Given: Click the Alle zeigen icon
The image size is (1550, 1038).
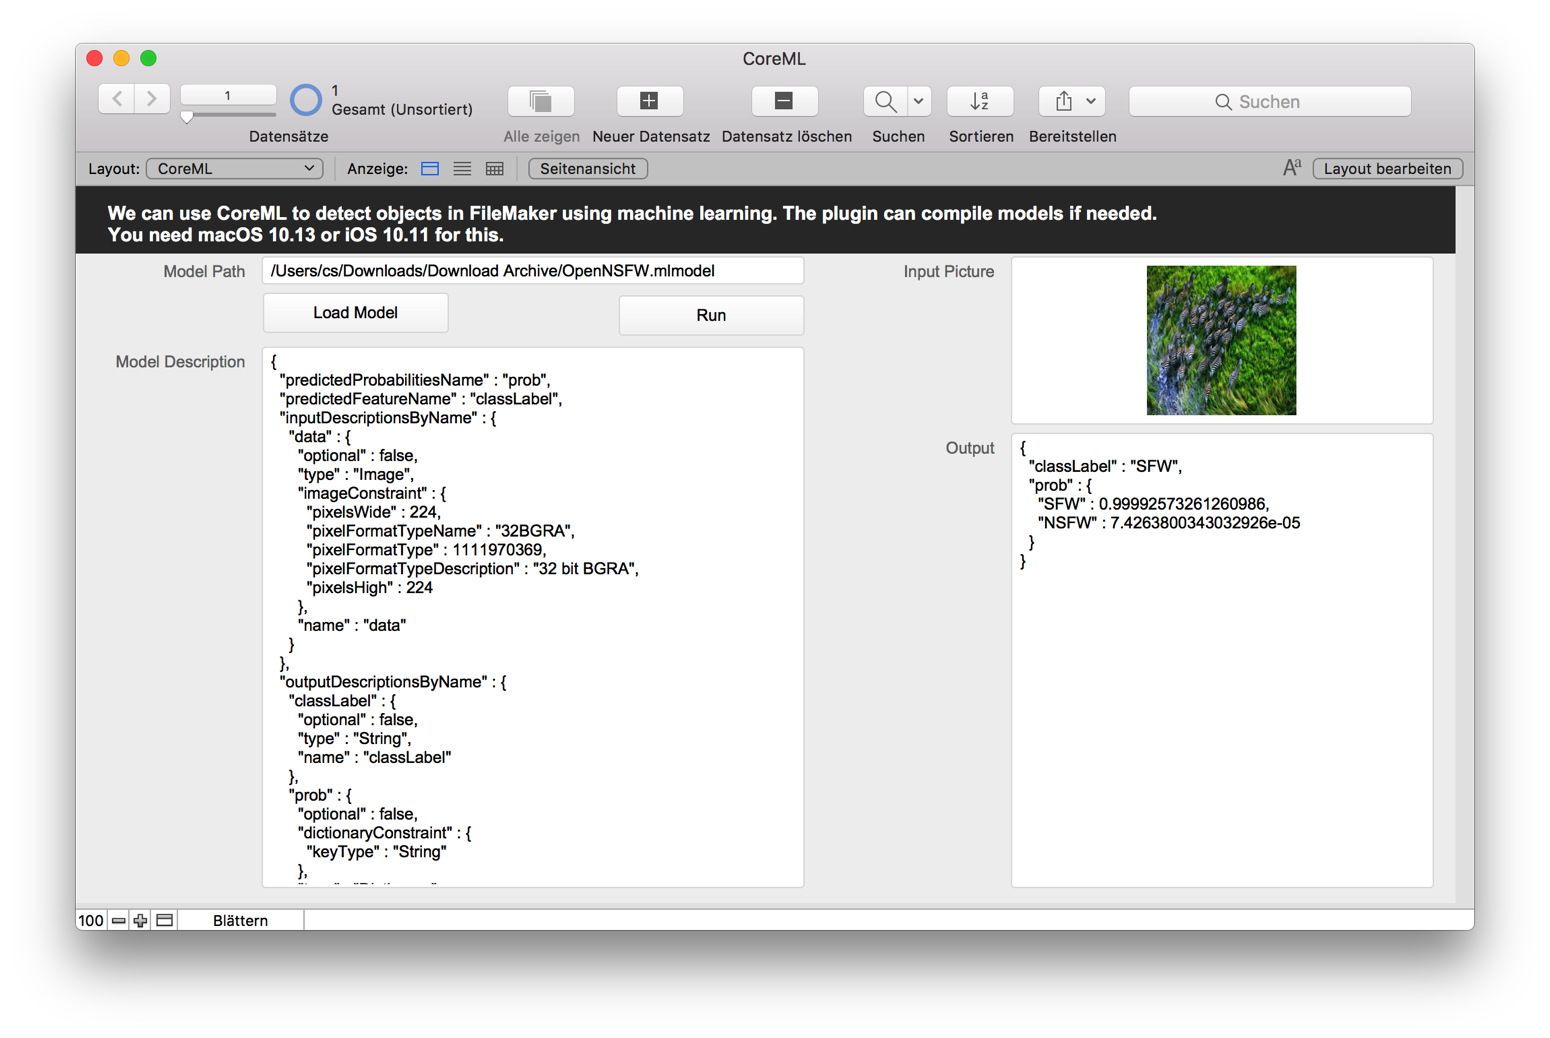Looking at the screenshot, I should pos(541,101).
